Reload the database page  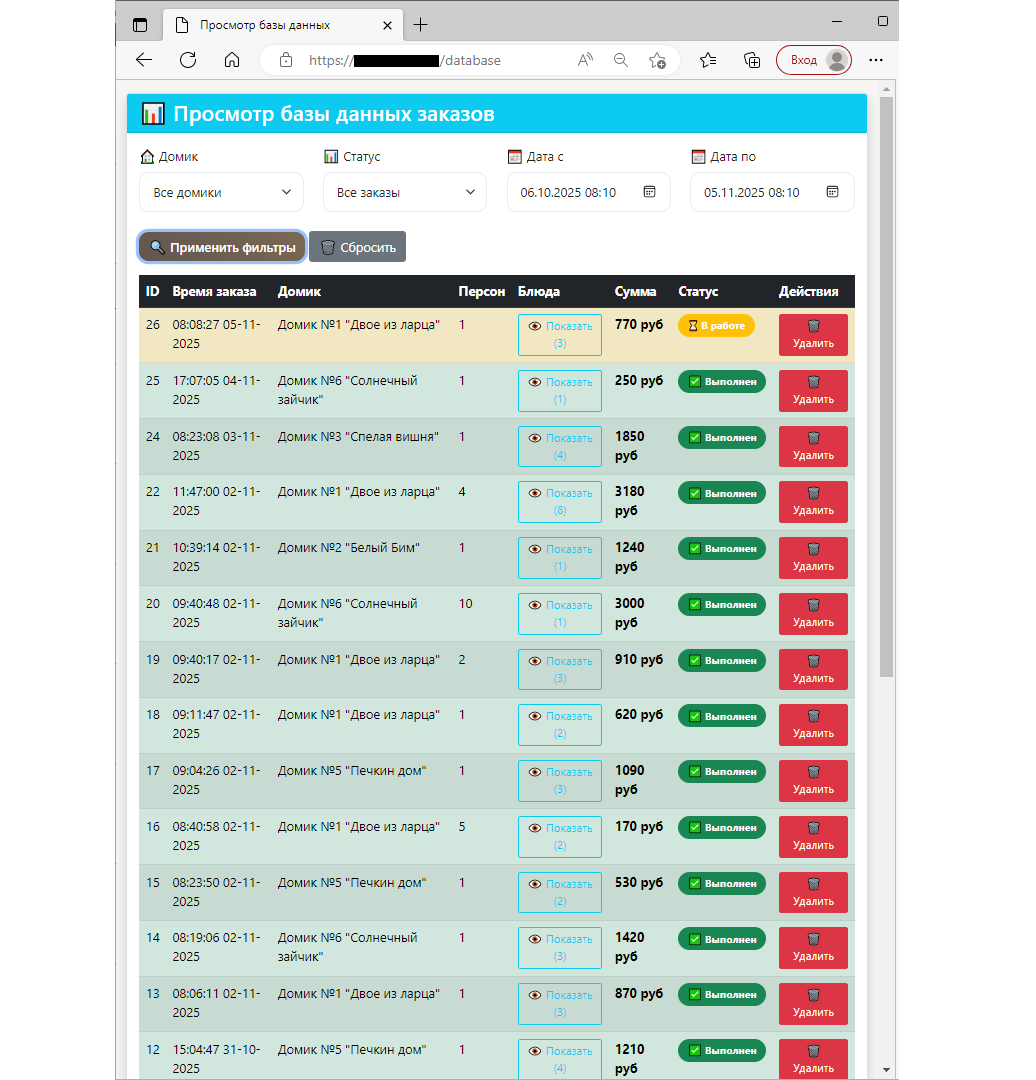pos(188,60)
